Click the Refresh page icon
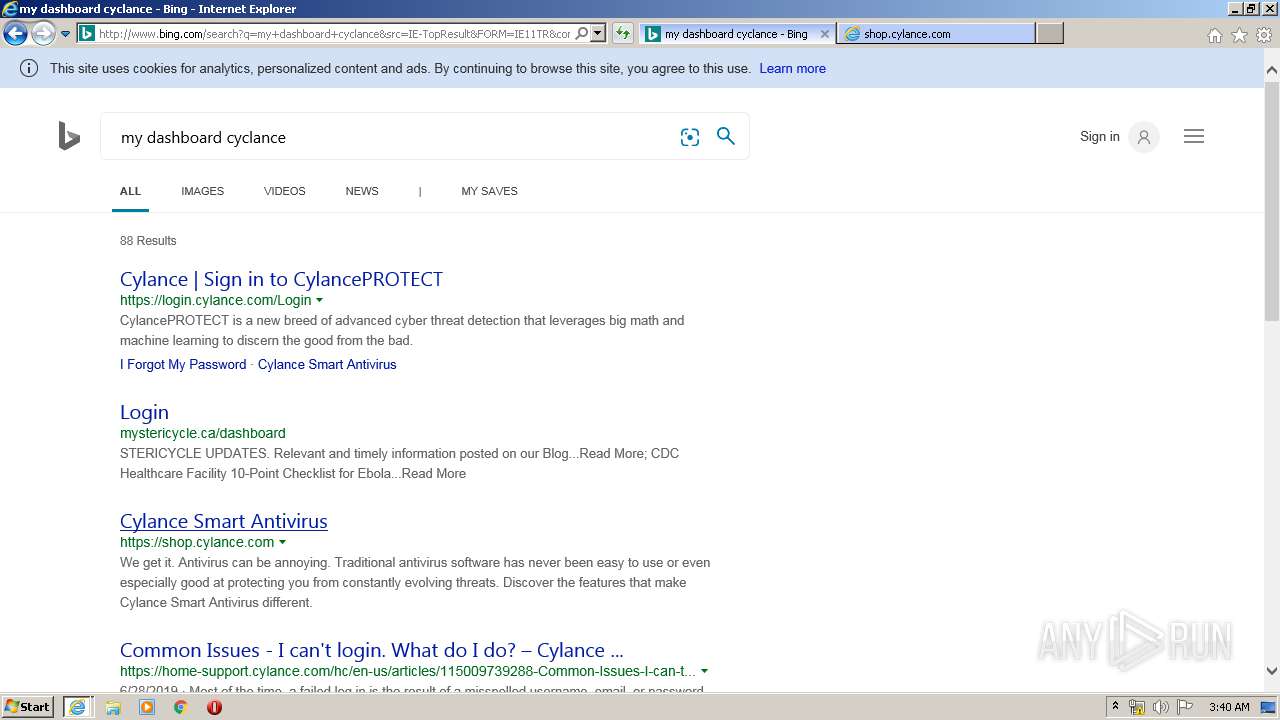 (x=623, y=33)
